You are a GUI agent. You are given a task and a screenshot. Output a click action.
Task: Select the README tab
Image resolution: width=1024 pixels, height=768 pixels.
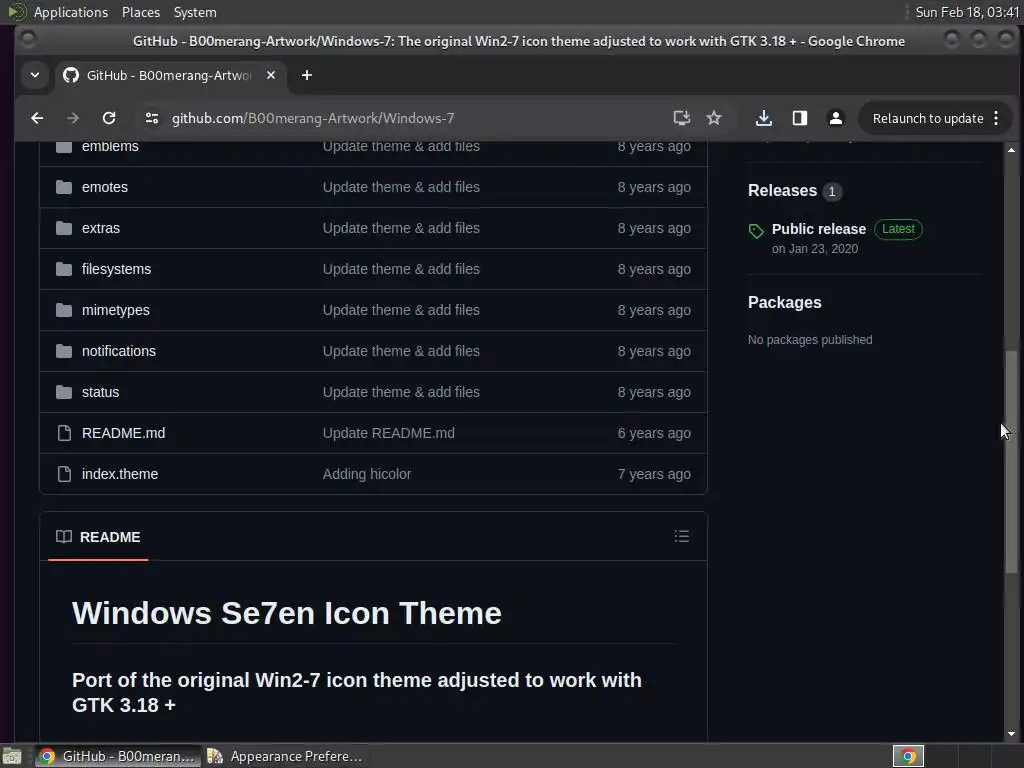coord(99,537)
